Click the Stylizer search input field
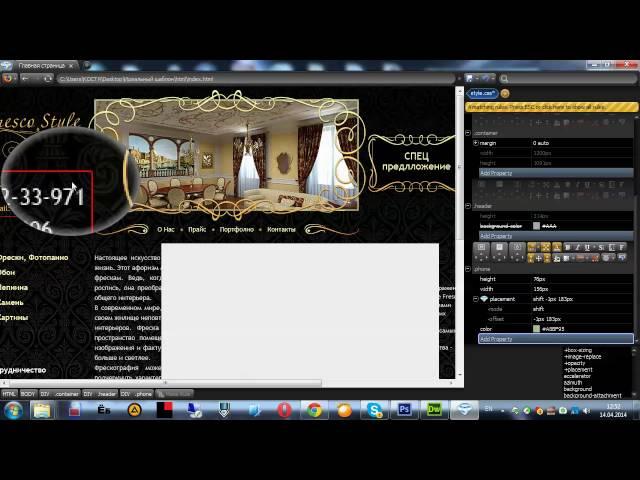The image size is (640, 480). [x=571, y=78]
